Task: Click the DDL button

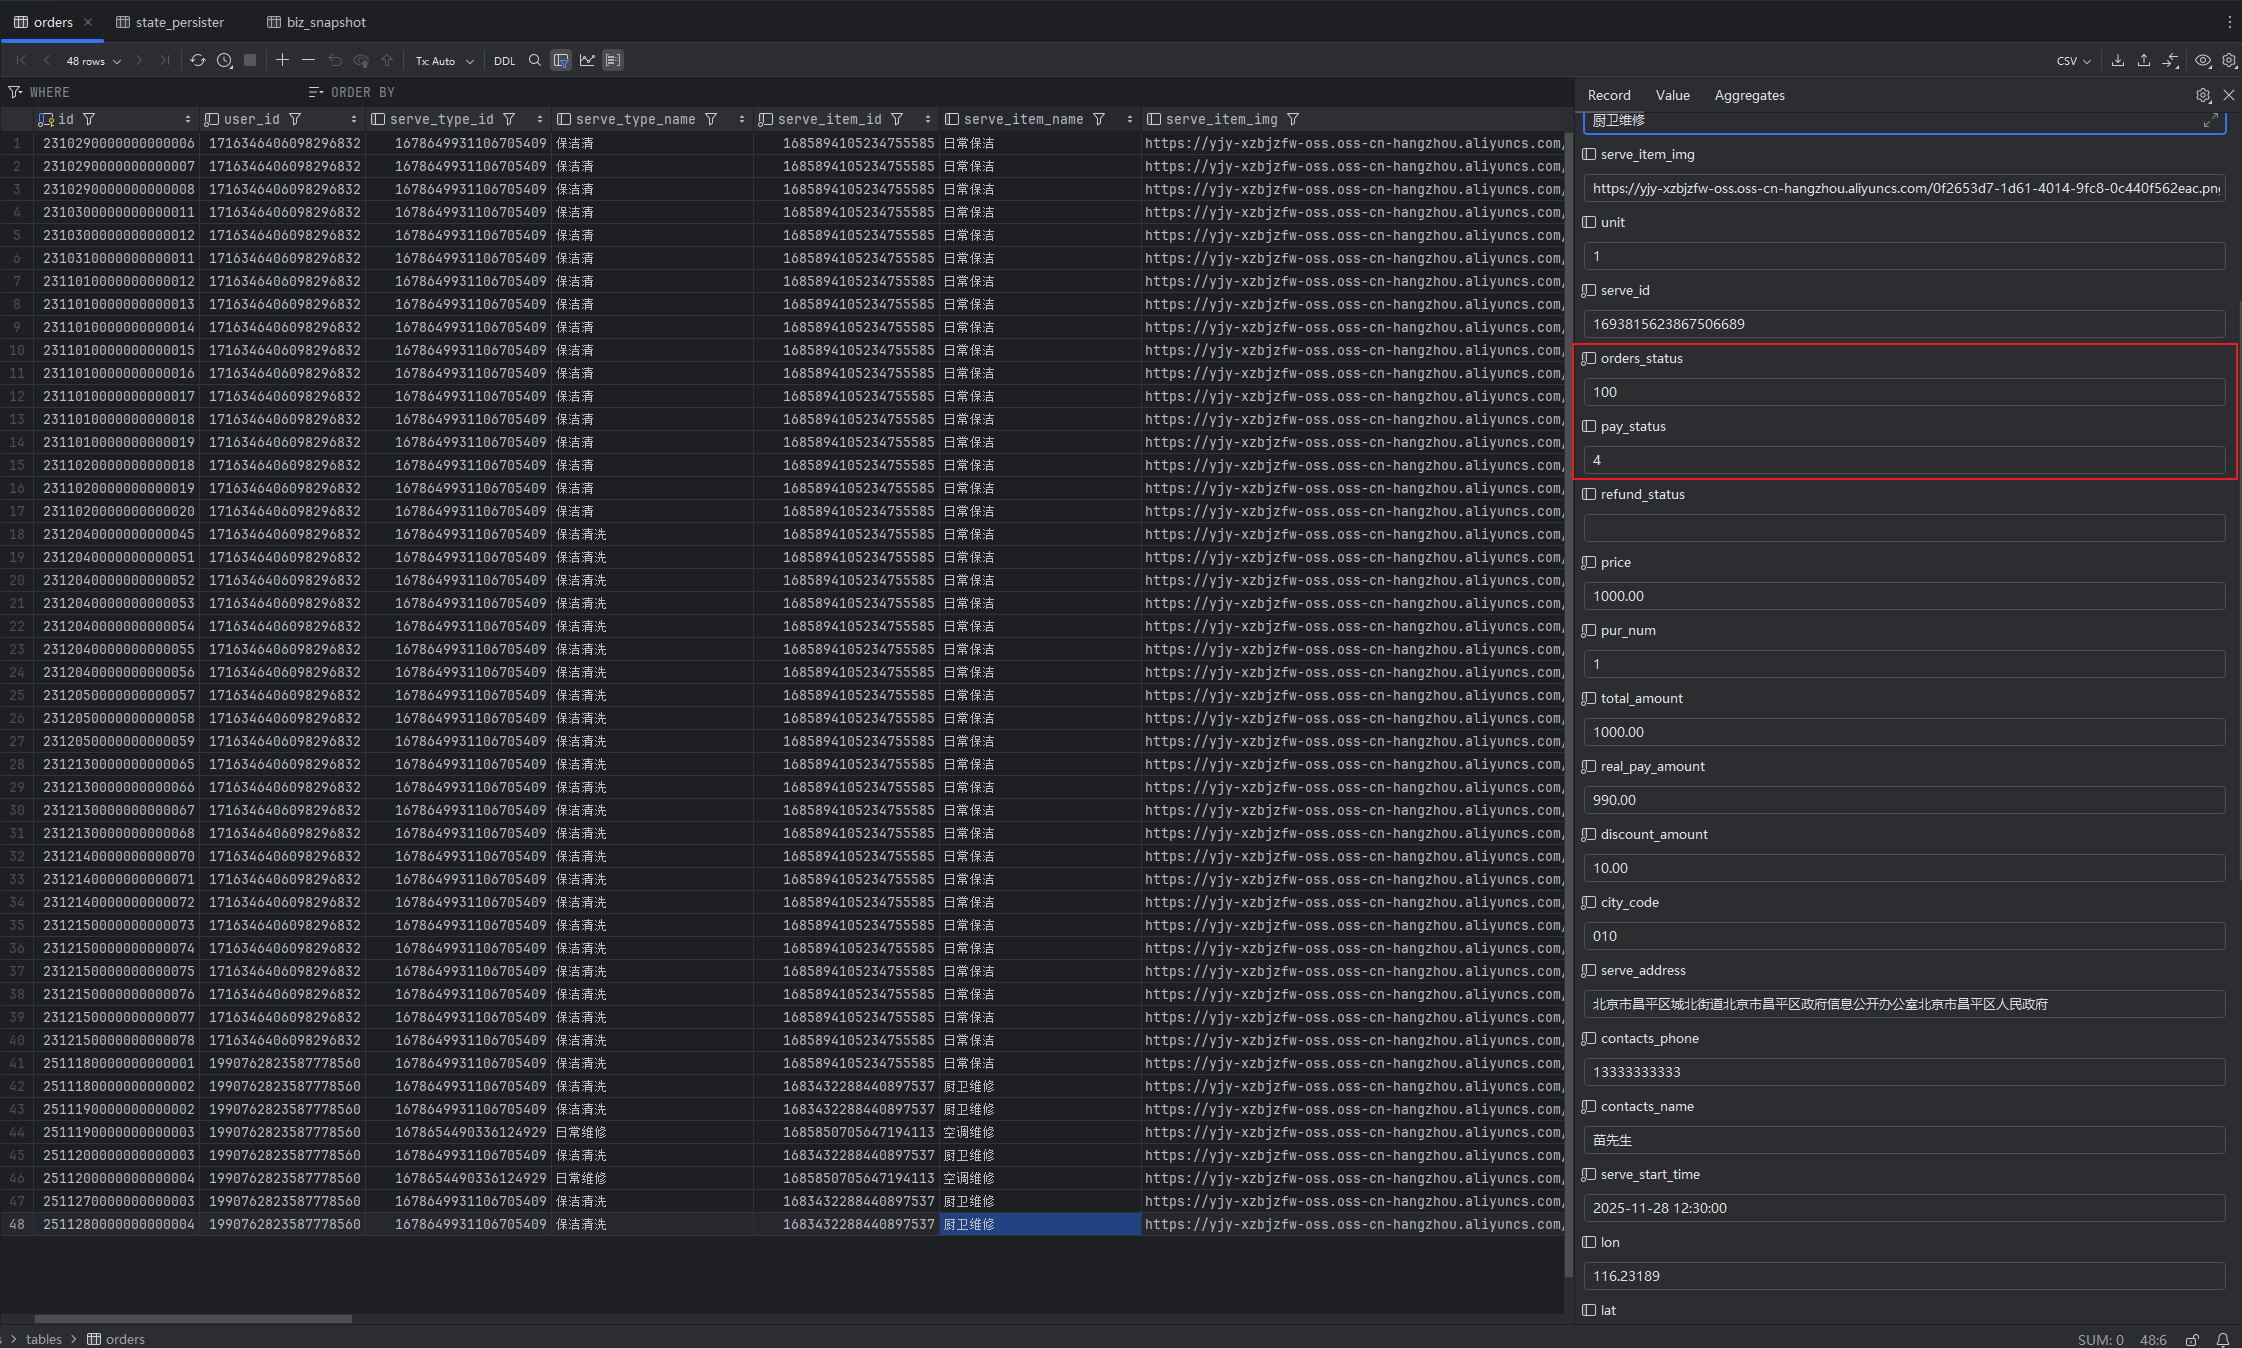Action: [504, 61]
